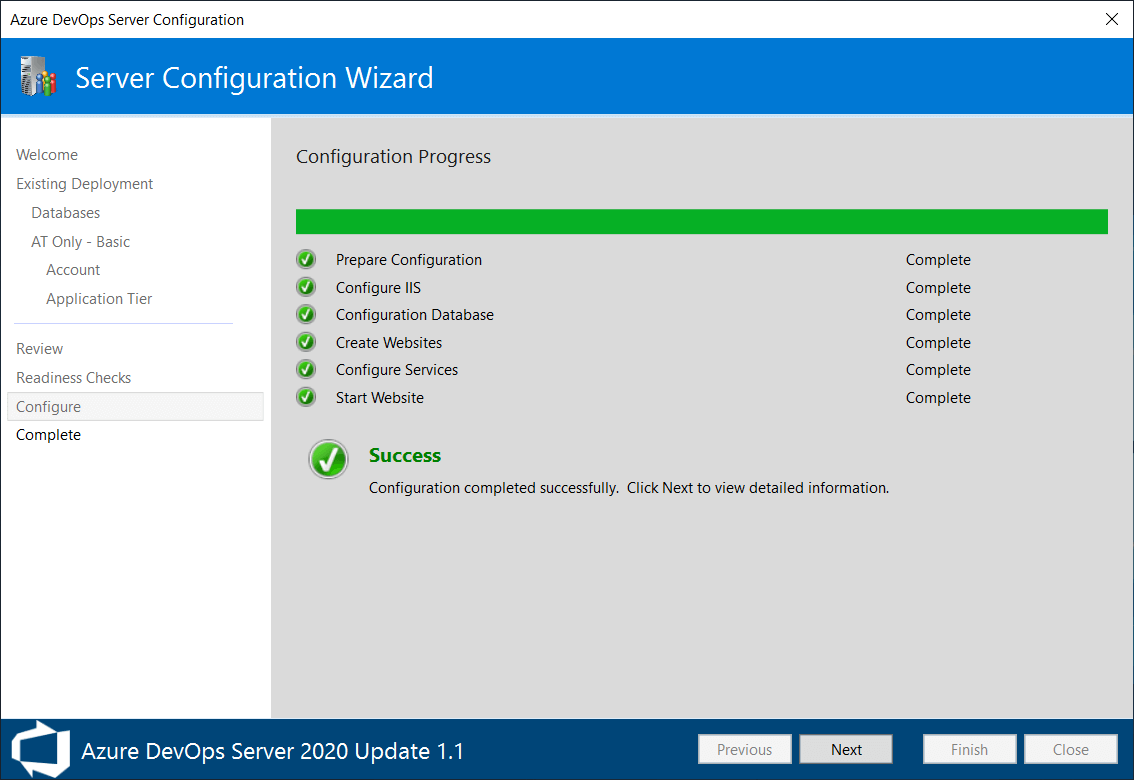The width and height of the screenshot is (1134, 780).
Task: Click the green configuration progress bar
Action: tap(701, 222)
